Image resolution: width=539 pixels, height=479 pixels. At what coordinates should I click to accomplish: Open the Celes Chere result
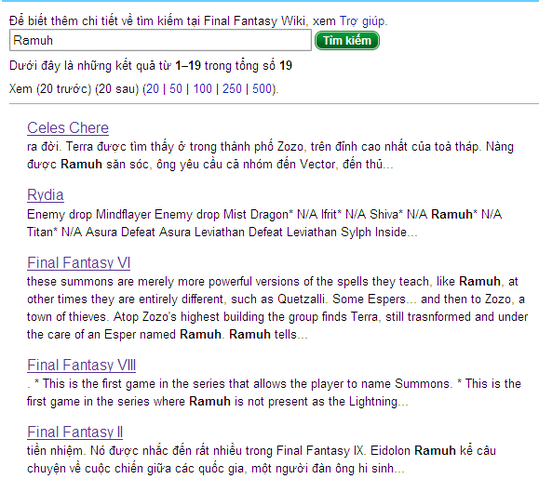coord(68,128)
